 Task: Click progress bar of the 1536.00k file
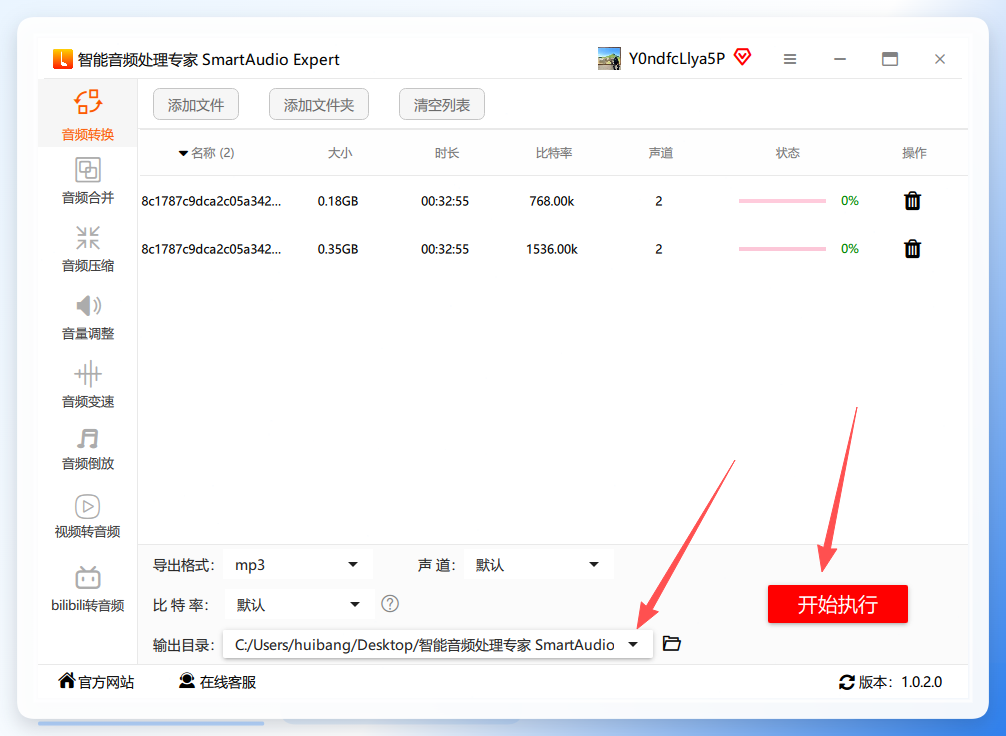pyautogui.click(x=782, y=249)
